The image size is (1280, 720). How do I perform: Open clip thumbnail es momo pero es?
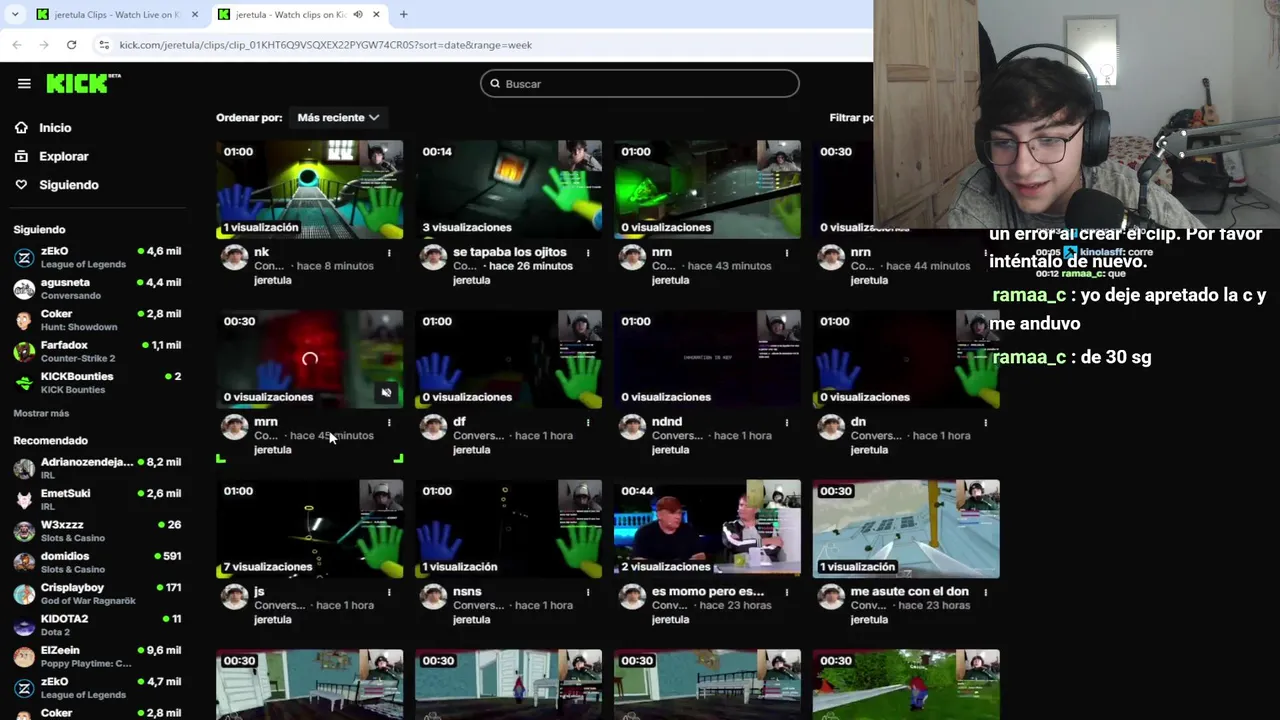pos(708,529)
